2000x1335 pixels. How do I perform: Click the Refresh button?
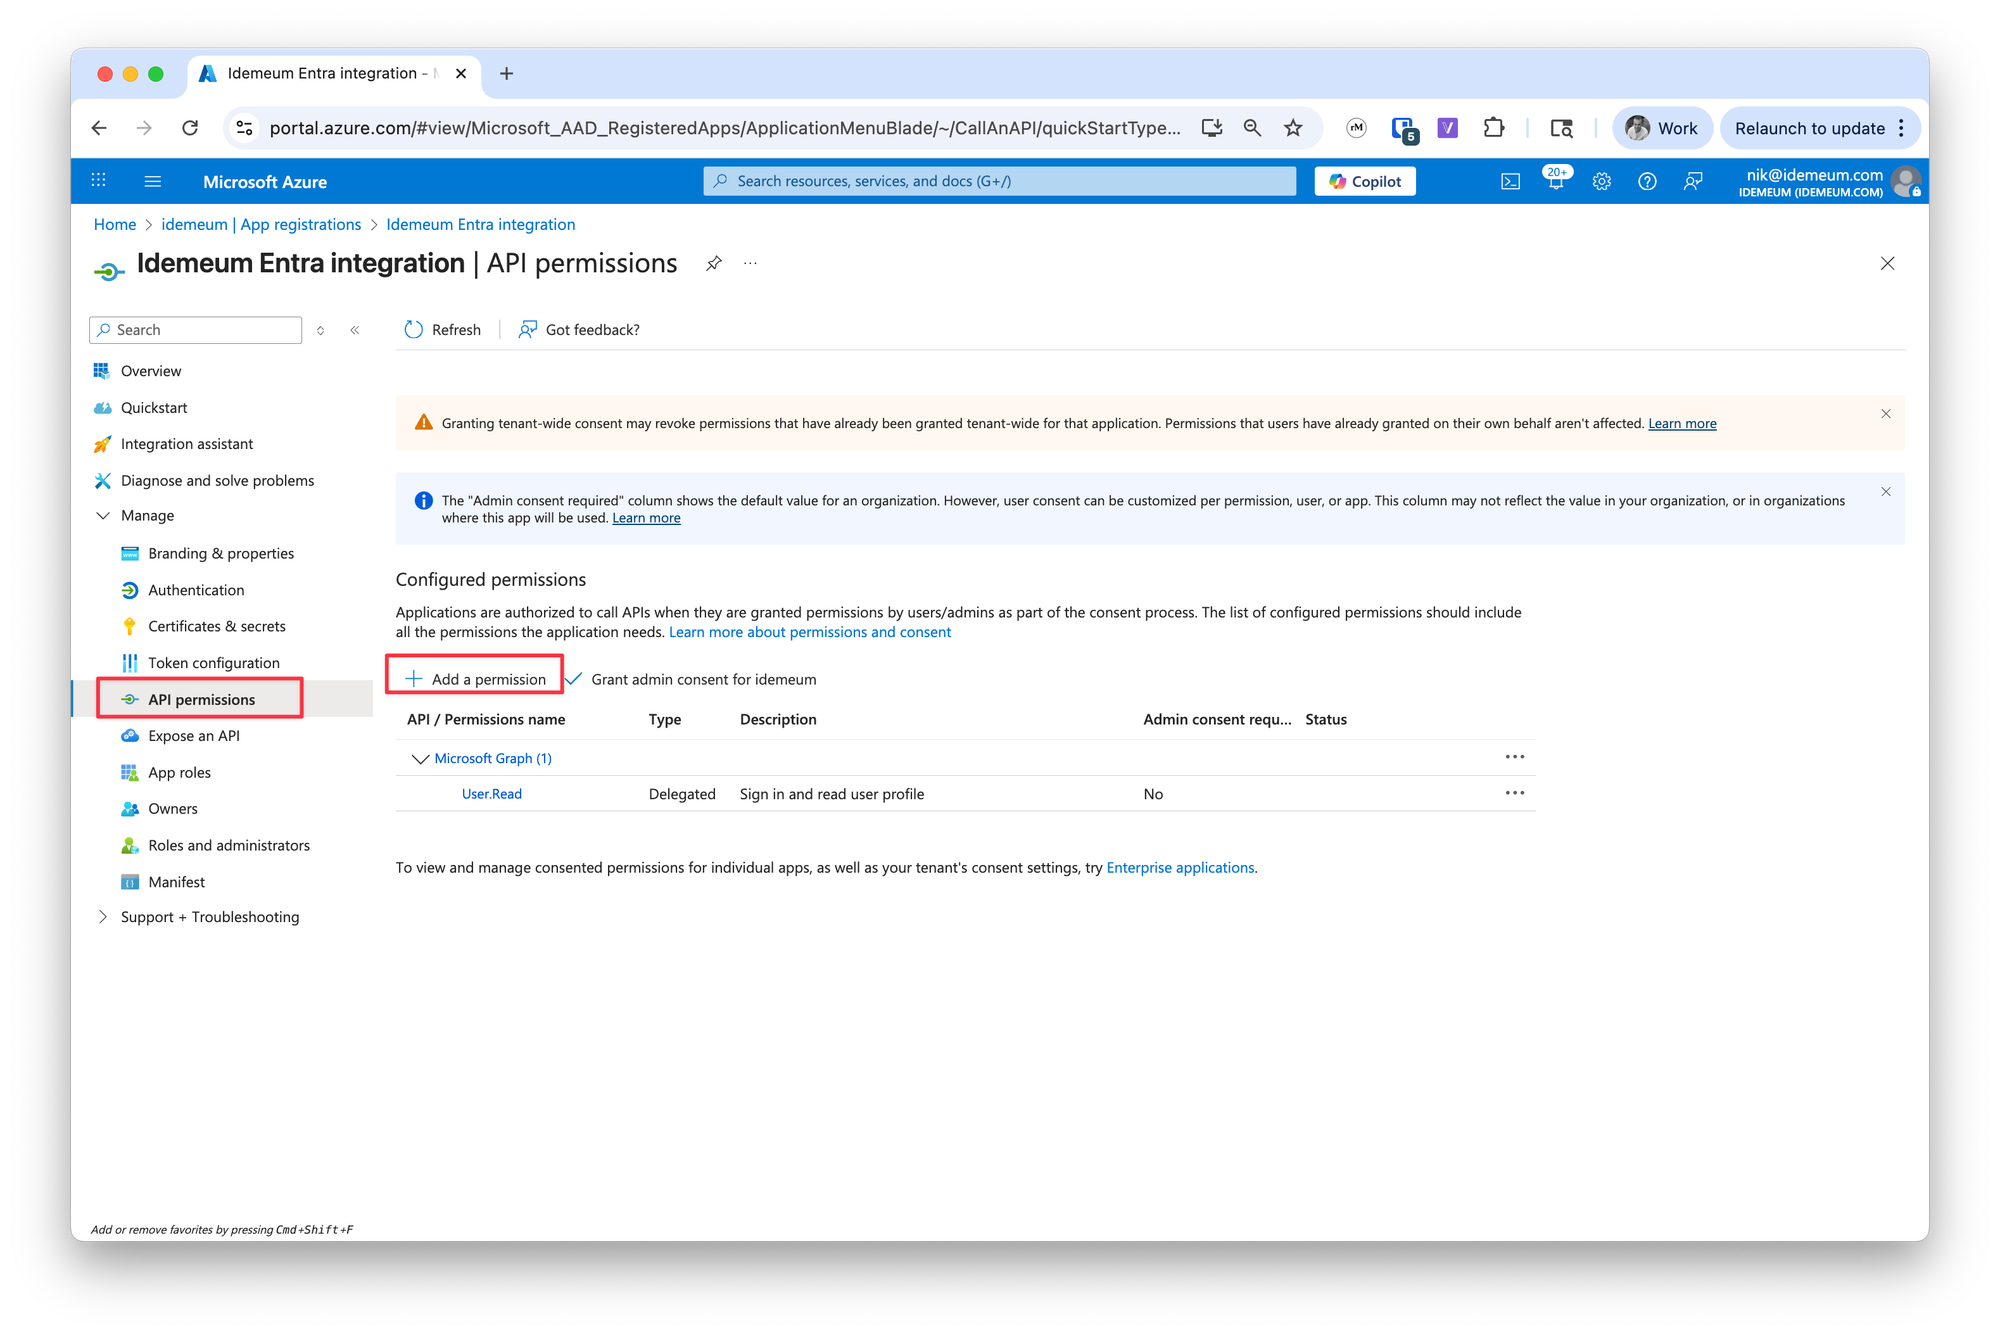pos(442,330)
